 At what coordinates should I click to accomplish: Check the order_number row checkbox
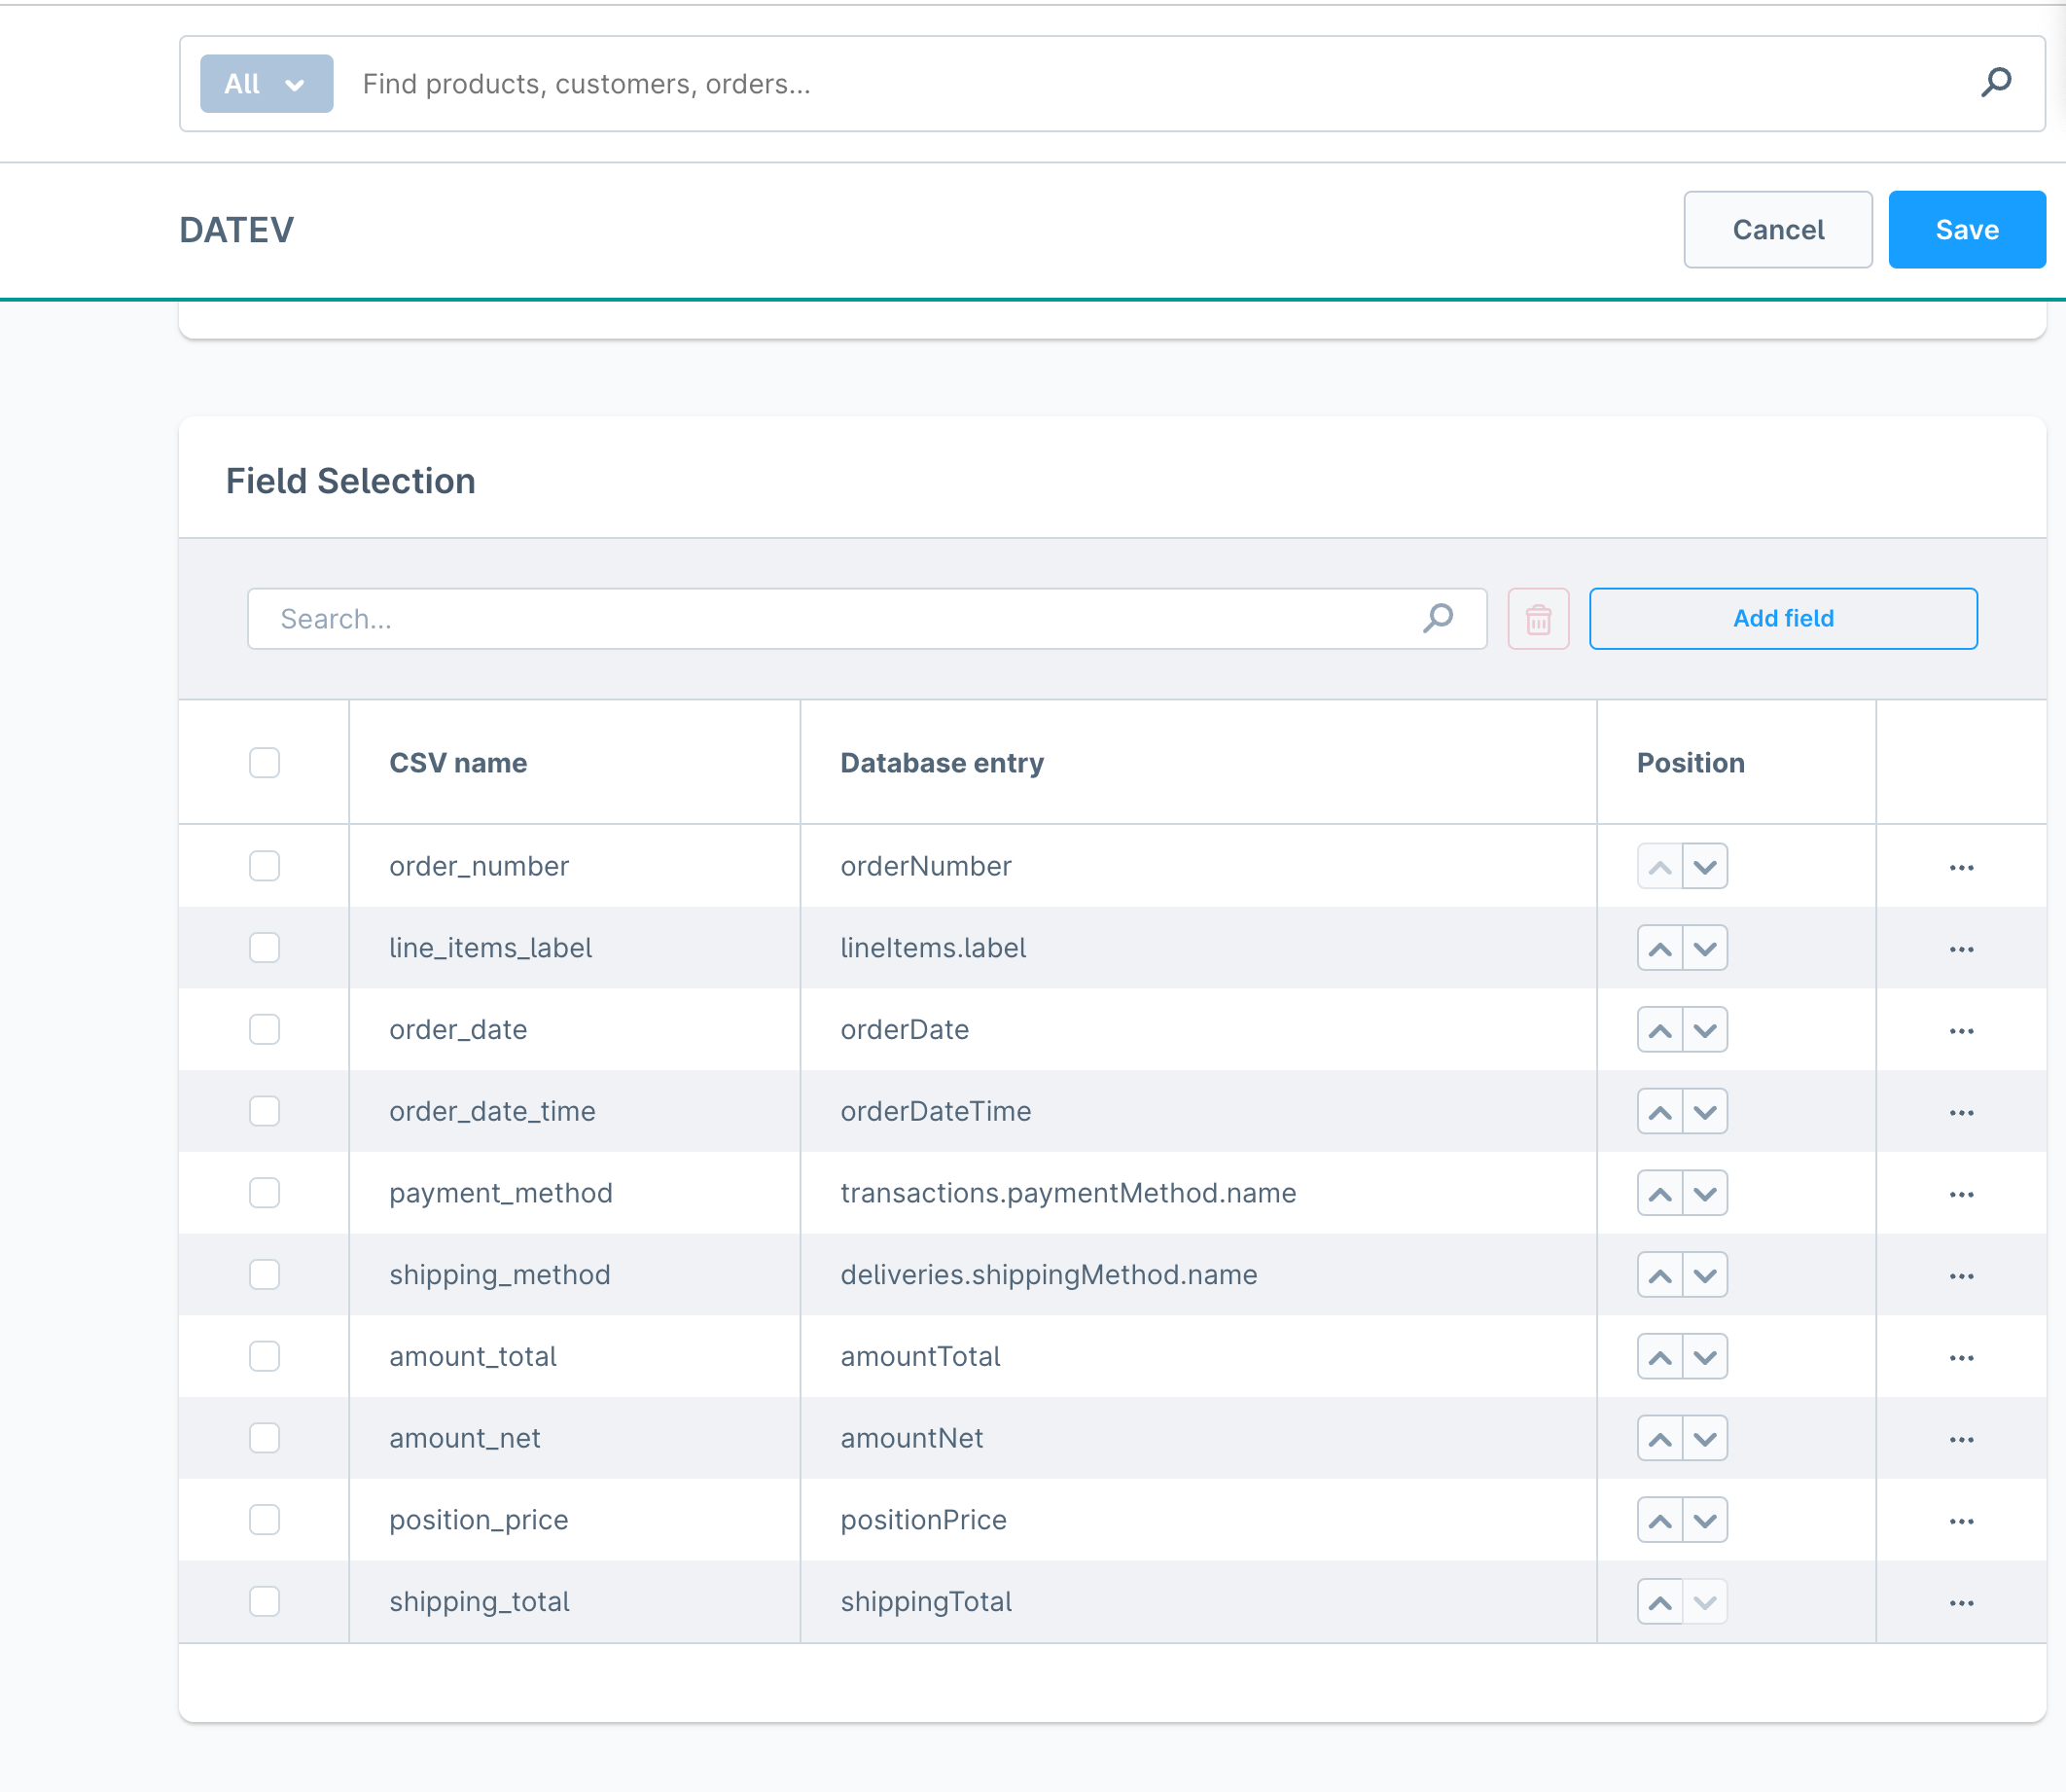(264, 866)
